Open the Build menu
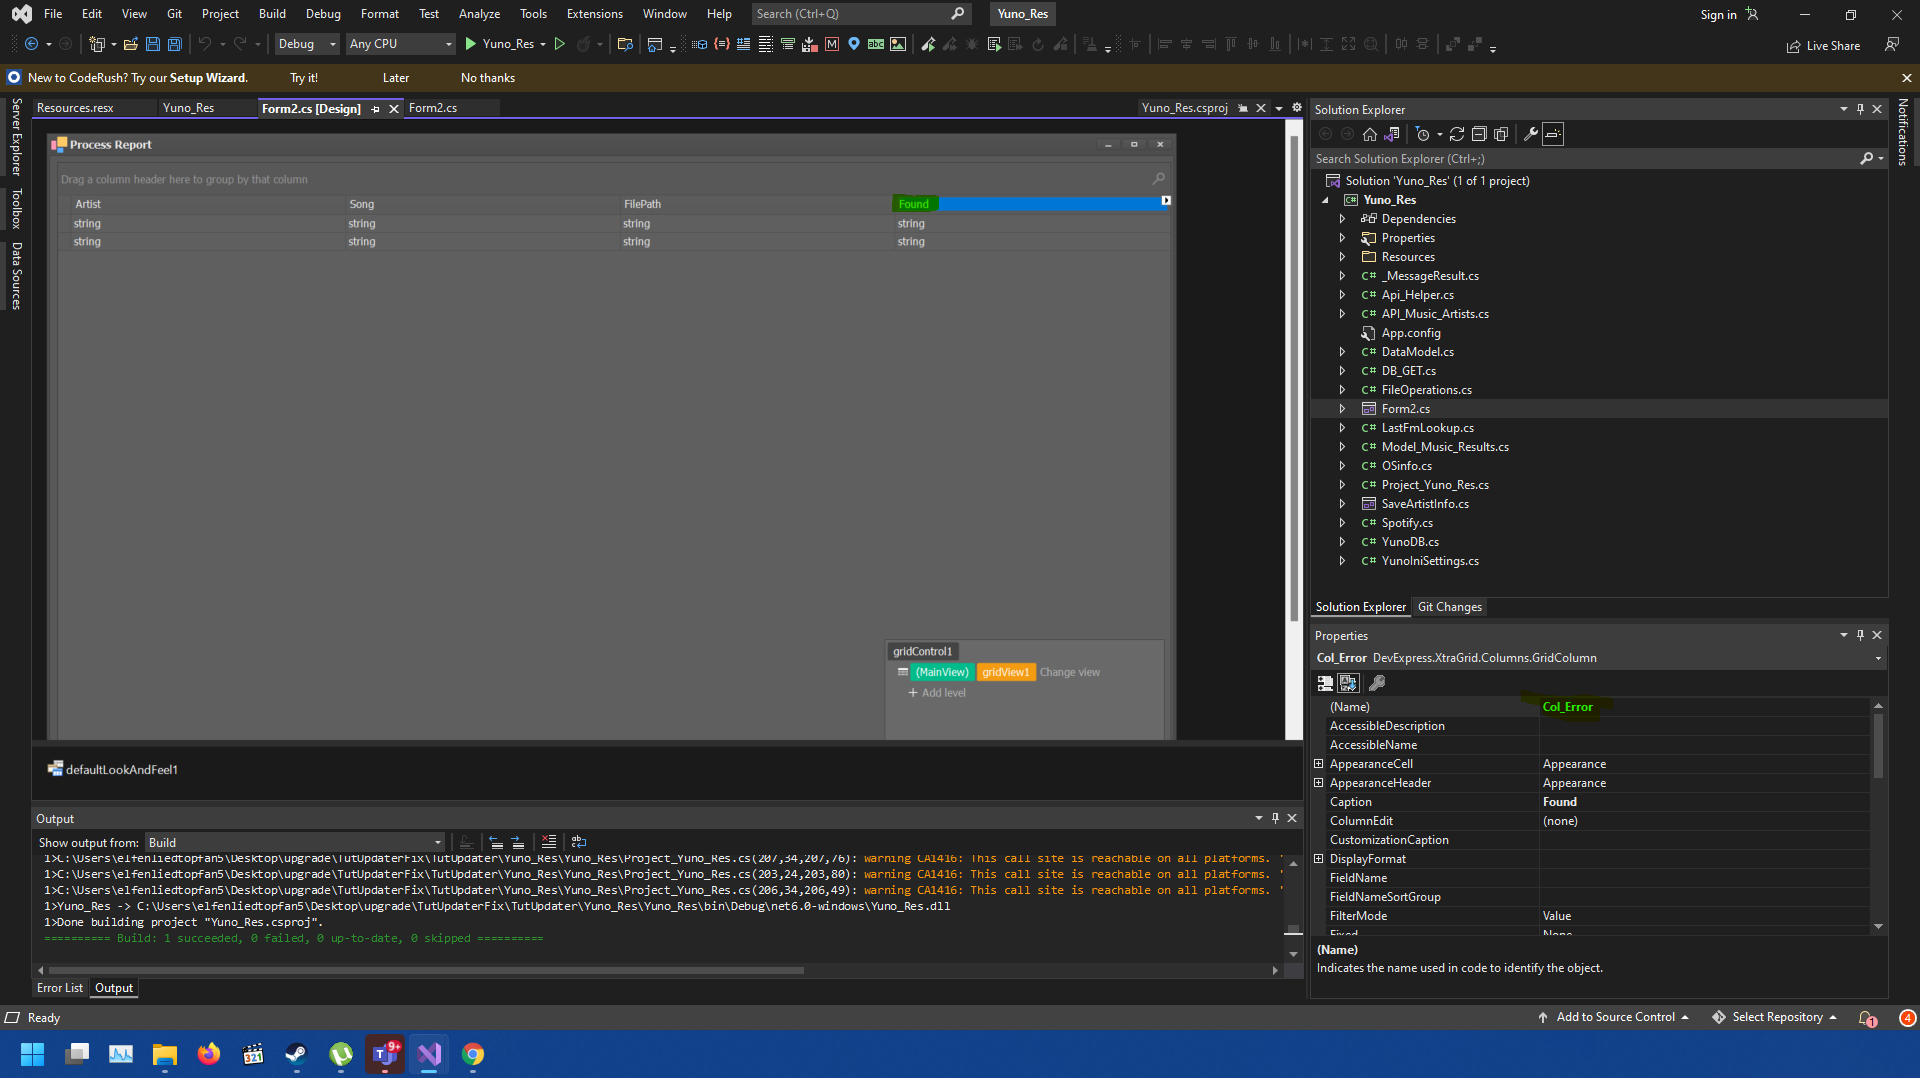This screenshot has width=1920, height=1078. tap(272, 14)
